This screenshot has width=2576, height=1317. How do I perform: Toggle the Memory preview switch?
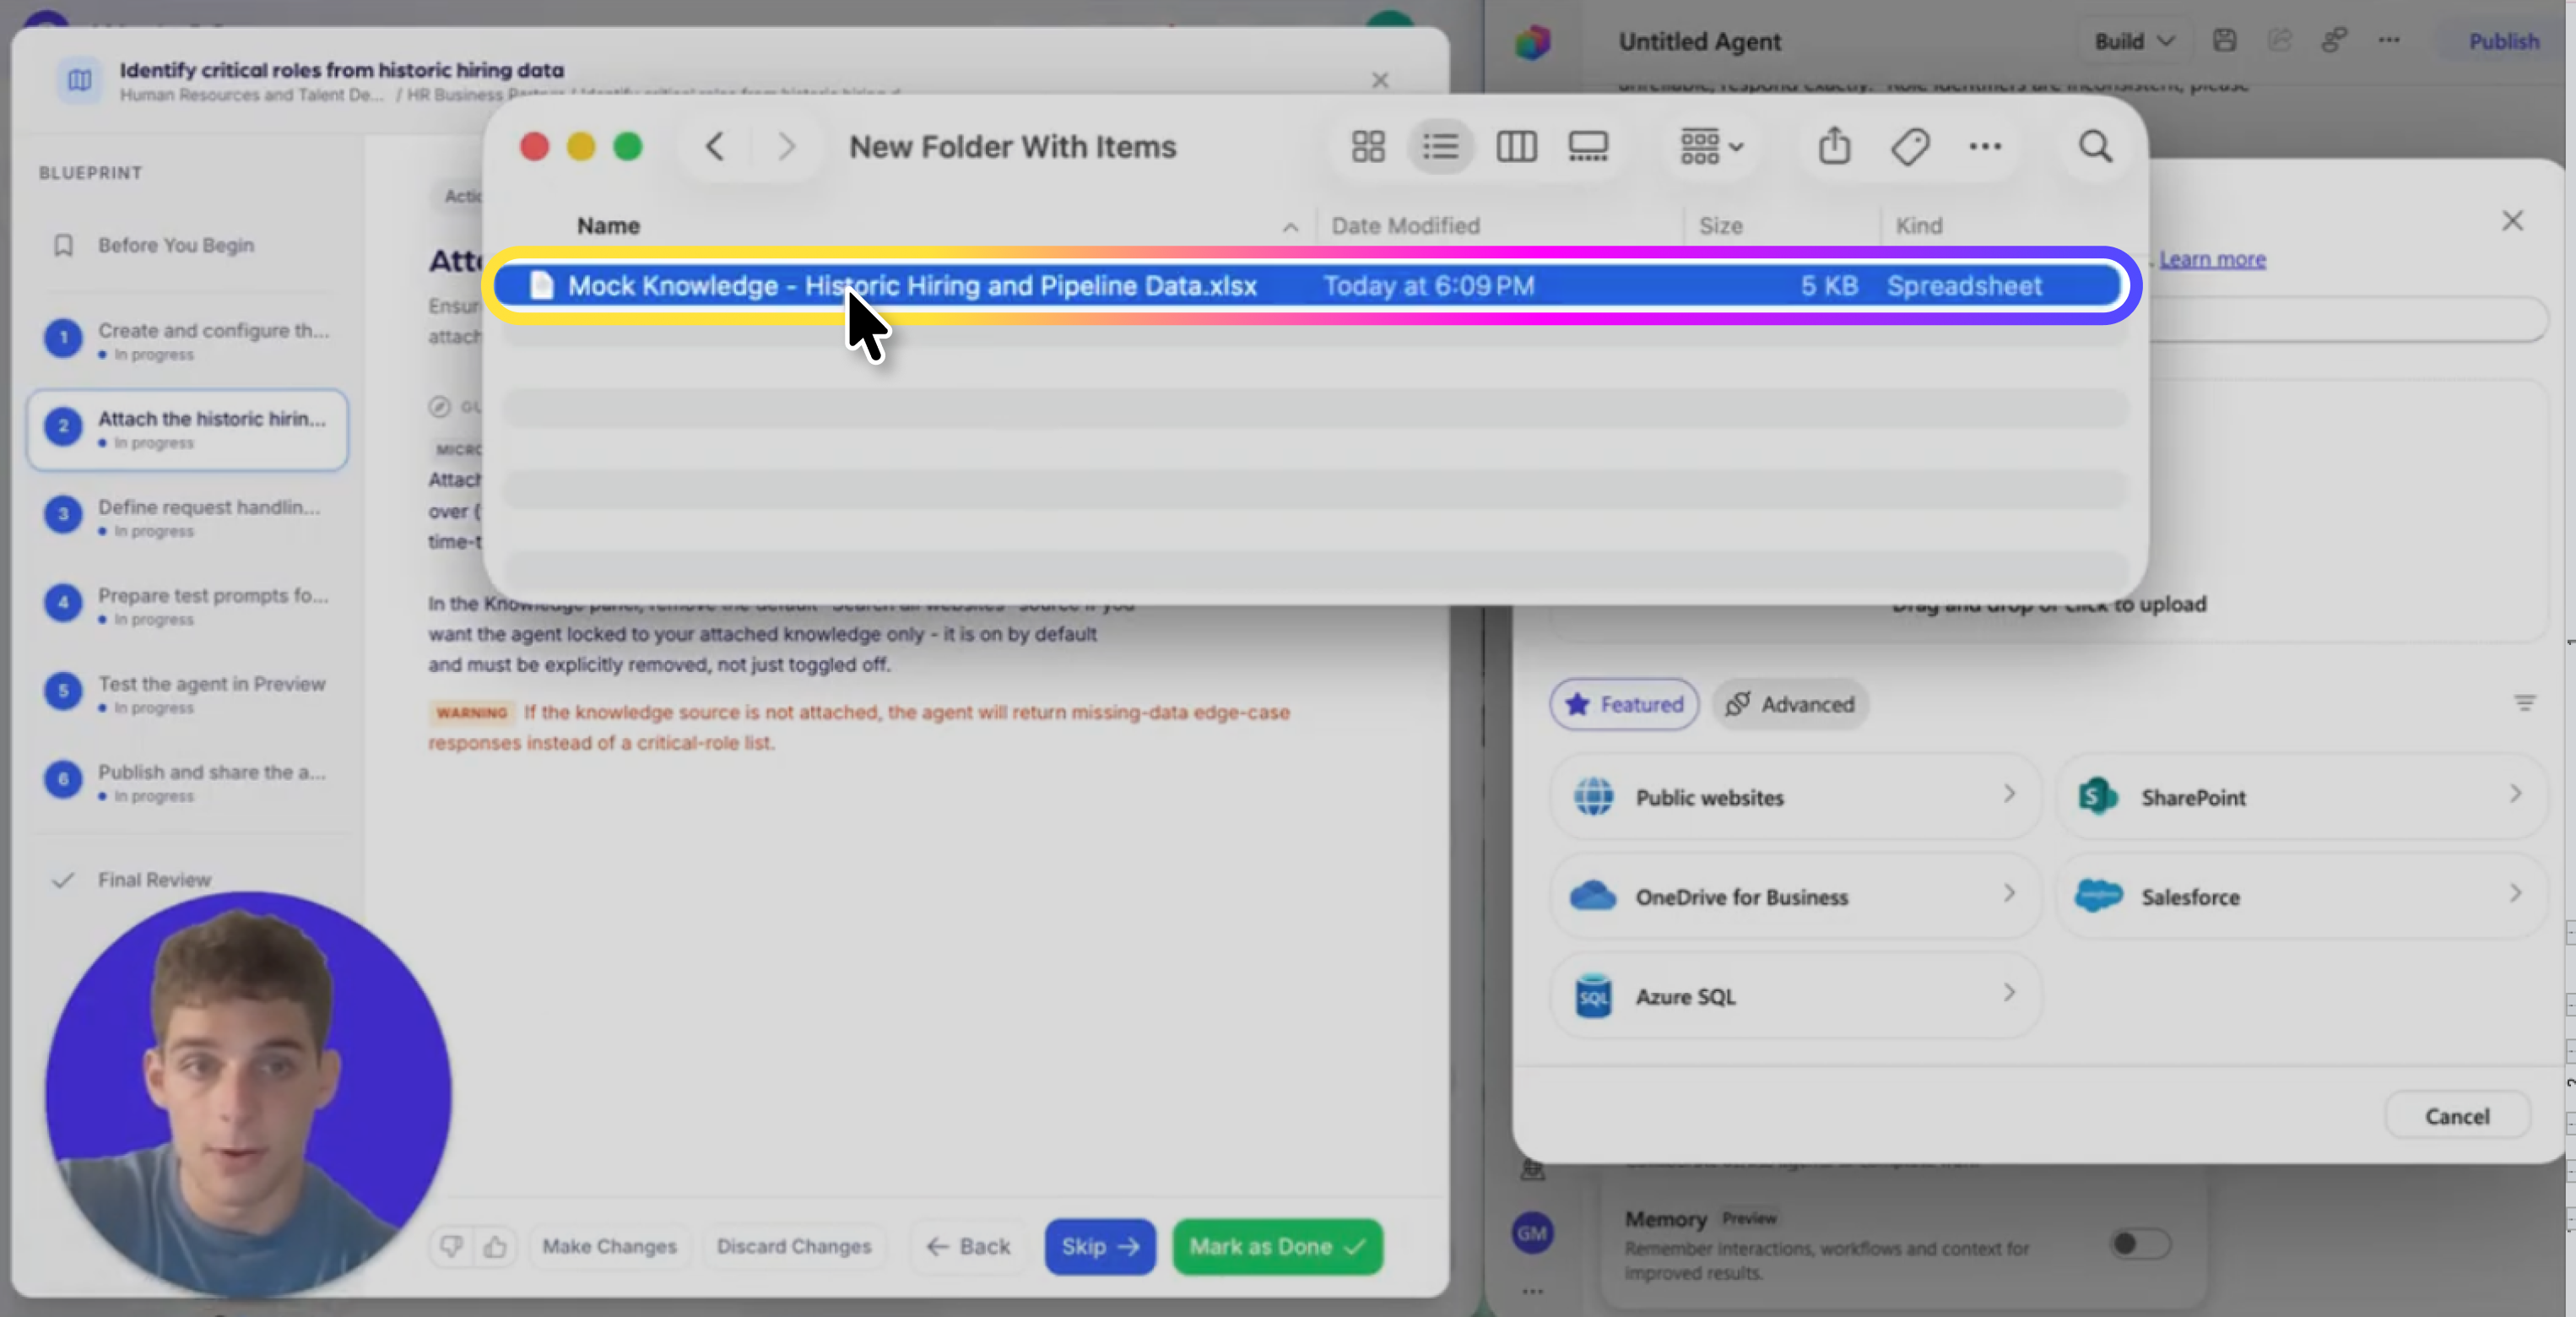click(2140, 1244)
